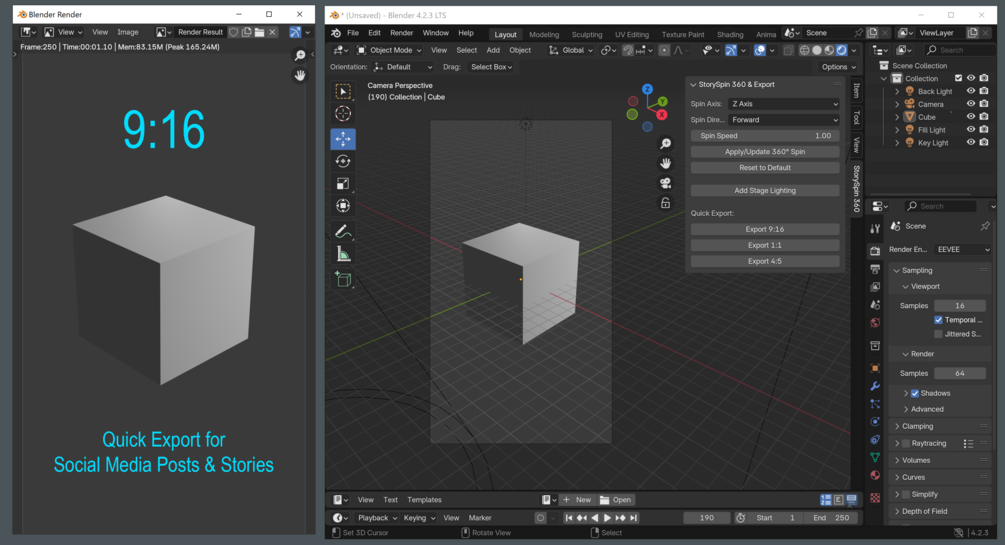Click the Export 1:1 button
The height and width of the screenshot is (545, 1005).
click(765, 245)
